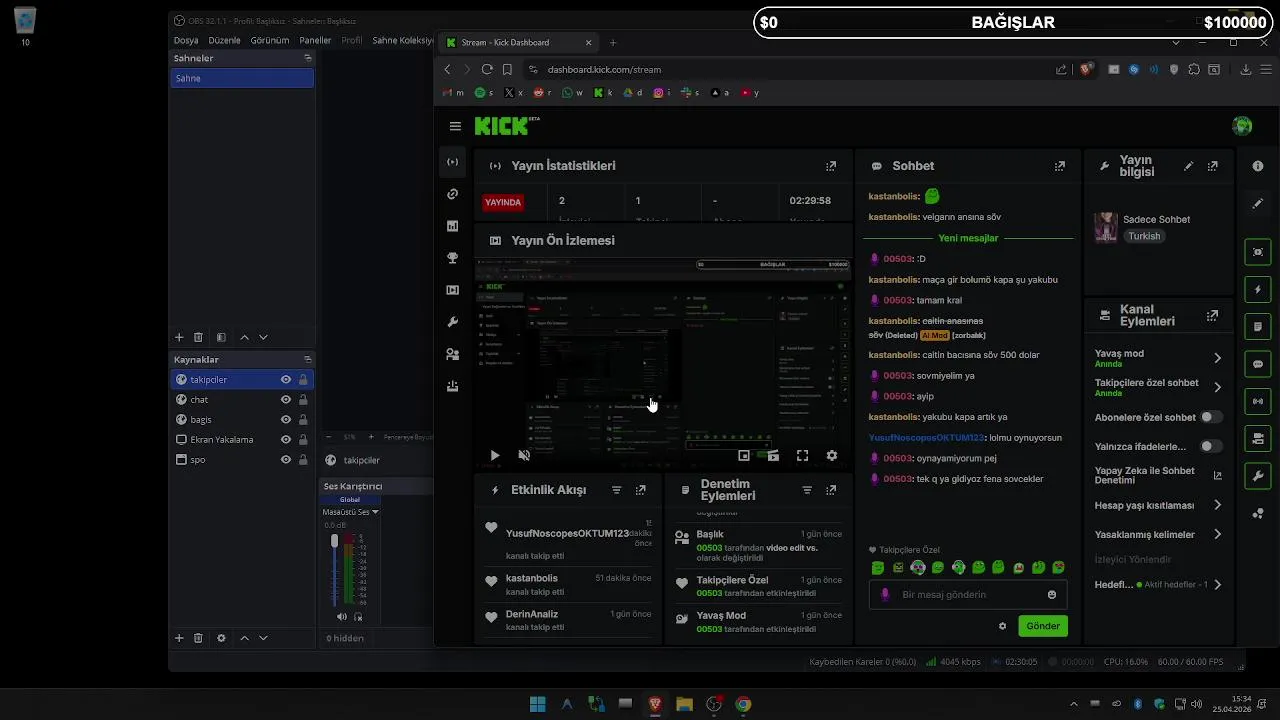Open the analytics bar chart icon in Kick sidebar
This screenshot has width=1280, height=720.
click(453, 226)
